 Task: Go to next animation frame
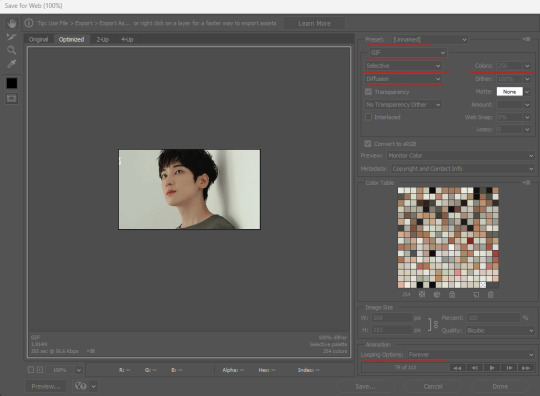pos(509,368)
